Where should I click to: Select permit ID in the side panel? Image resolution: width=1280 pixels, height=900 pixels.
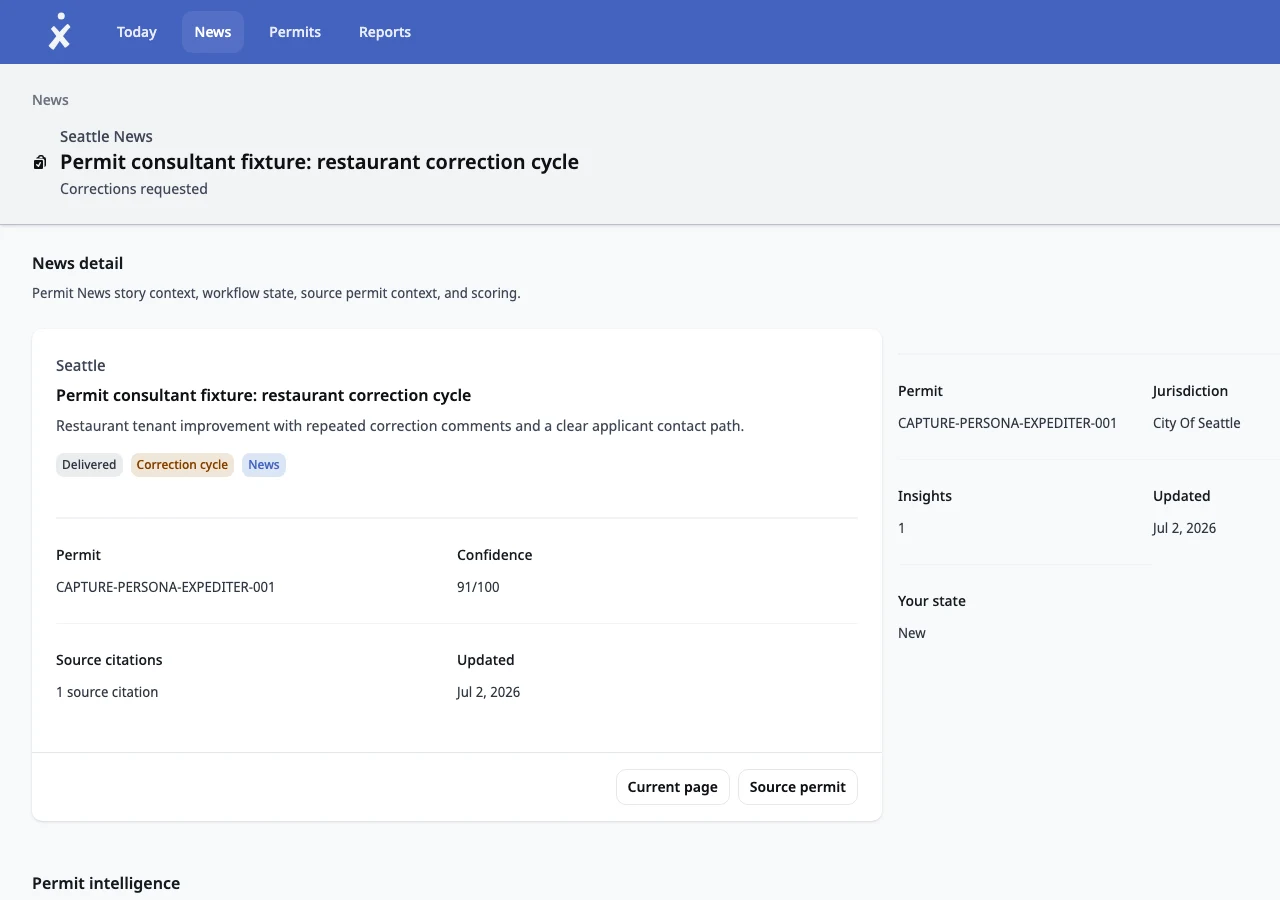(x=1007, y=423)
